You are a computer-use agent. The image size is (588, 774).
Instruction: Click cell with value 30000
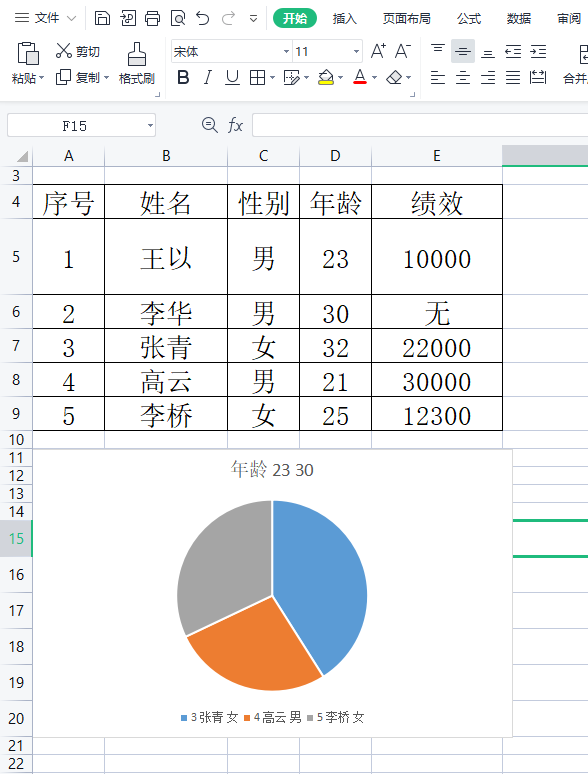pos(437,381)
